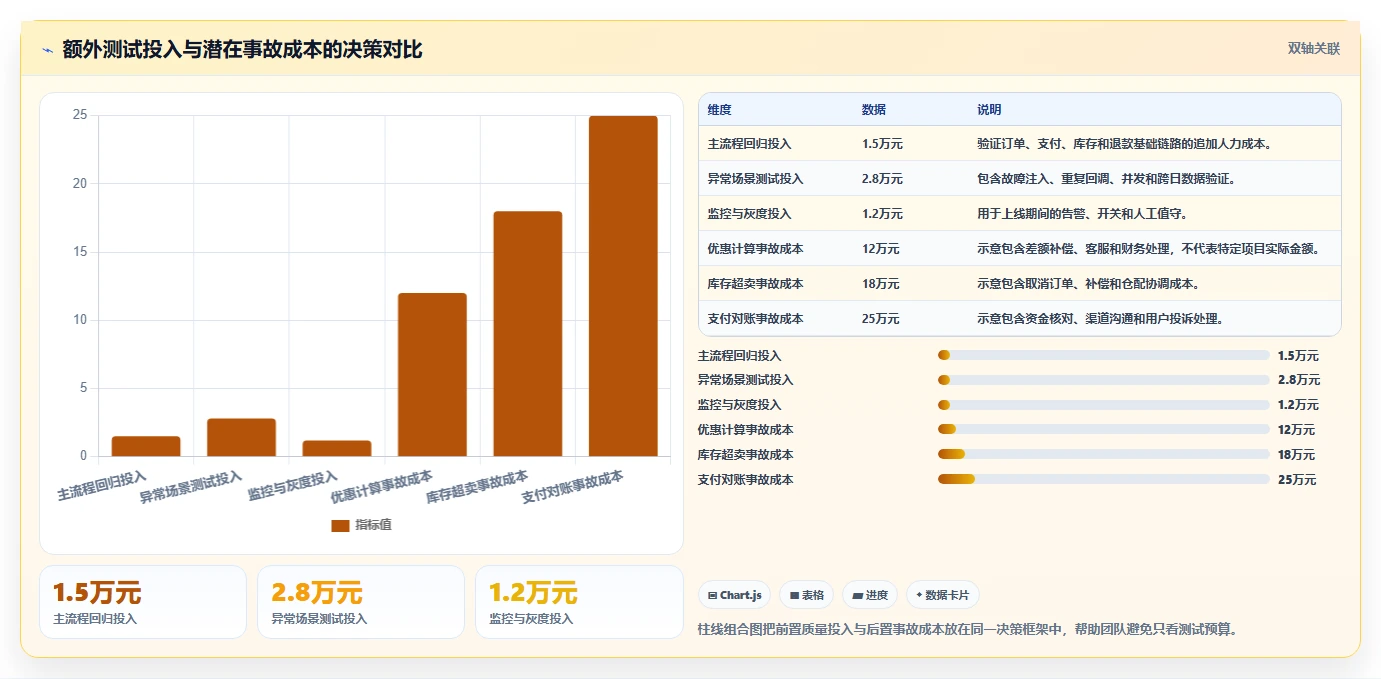Select the 监控与灰度投入 bar in the chart
The image size is (1381, 679).
pyautogui.click(x=337, y=448)
